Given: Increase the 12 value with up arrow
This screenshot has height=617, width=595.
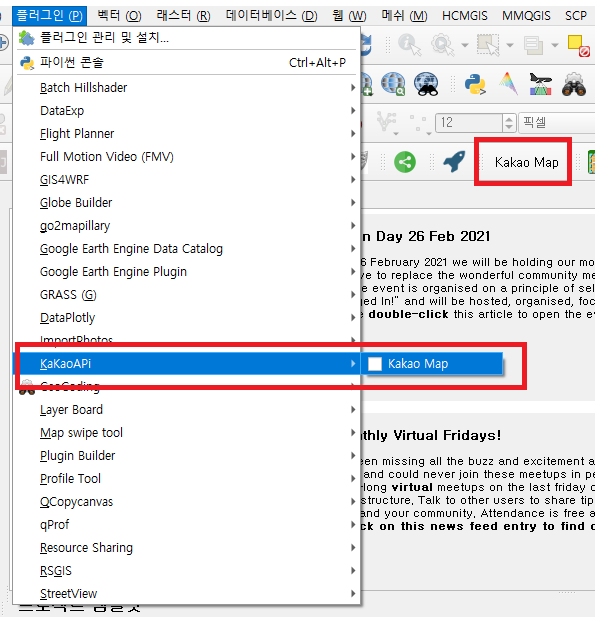Looking at the screenshot, I should point(509,118).
